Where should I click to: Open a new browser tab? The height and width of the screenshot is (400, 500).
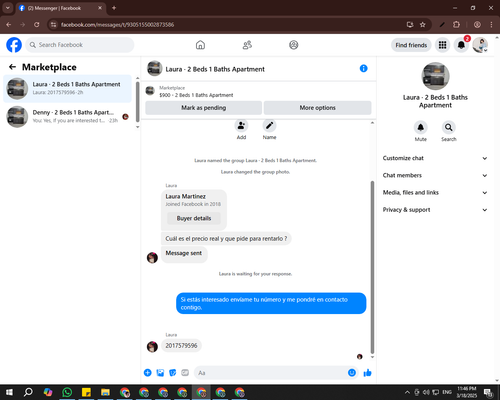tap(114, 8)
